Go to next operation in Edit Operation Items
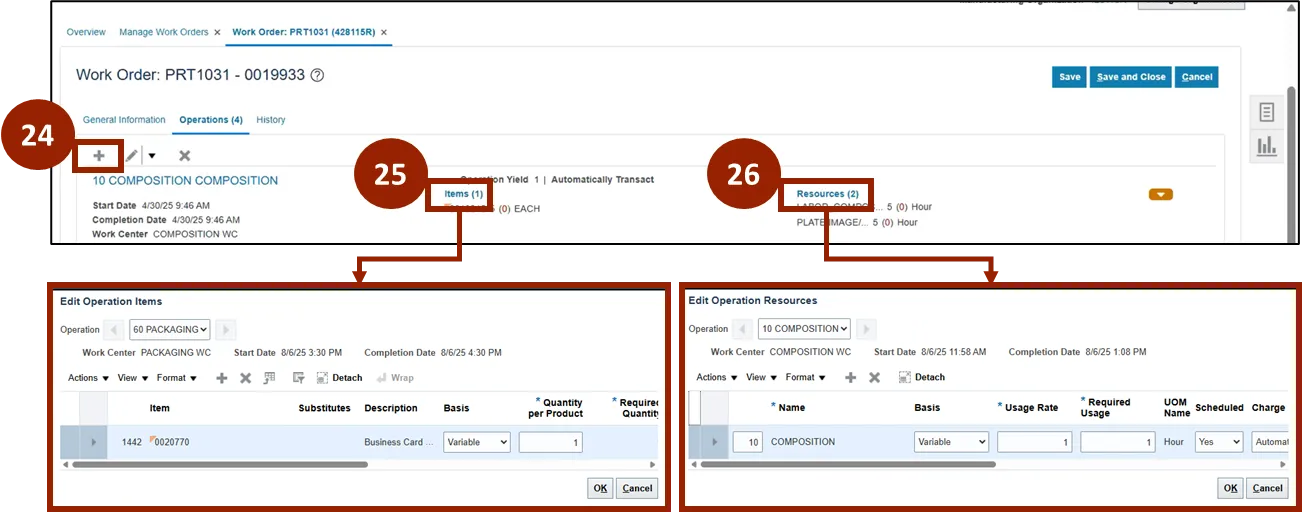The image size is (1302, 512). pyautogui.click(x=226, y=330)
